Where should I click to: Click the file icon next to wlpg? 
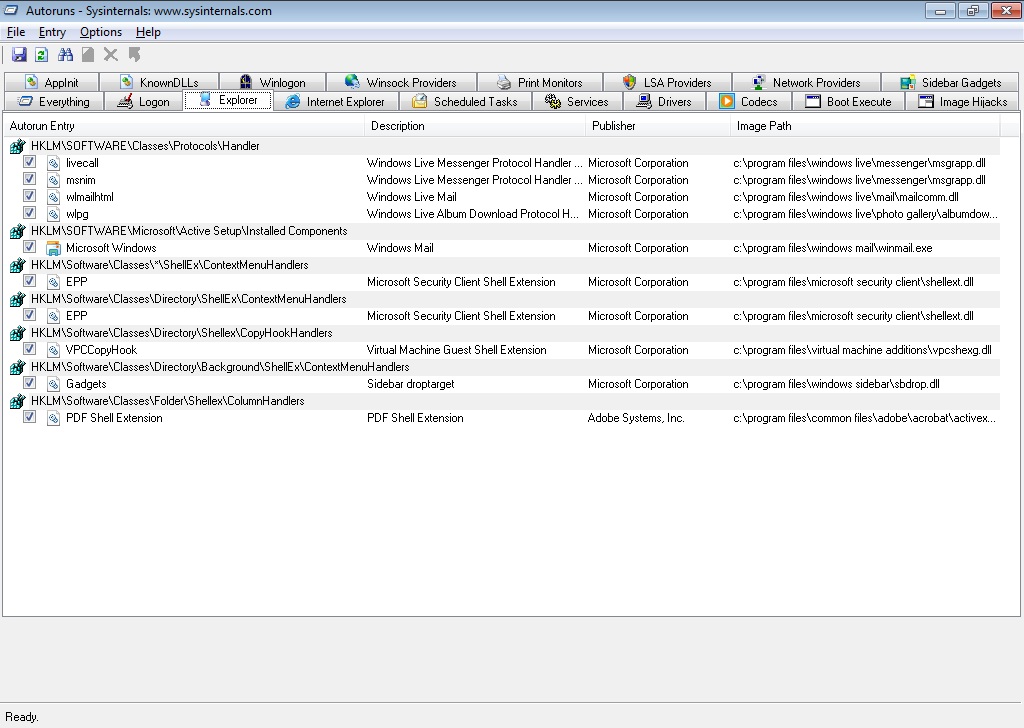coord(54,214)
